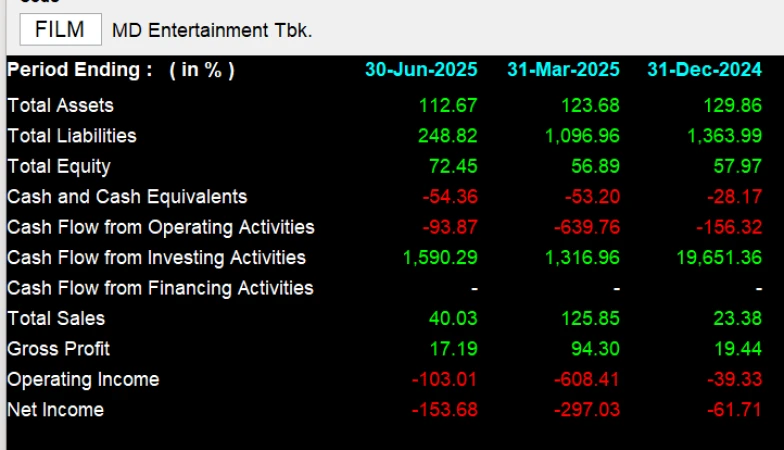The image size is (784, 450).
Task: Select the 31-Mar-2025 period column header
Action: coord(563,70)
